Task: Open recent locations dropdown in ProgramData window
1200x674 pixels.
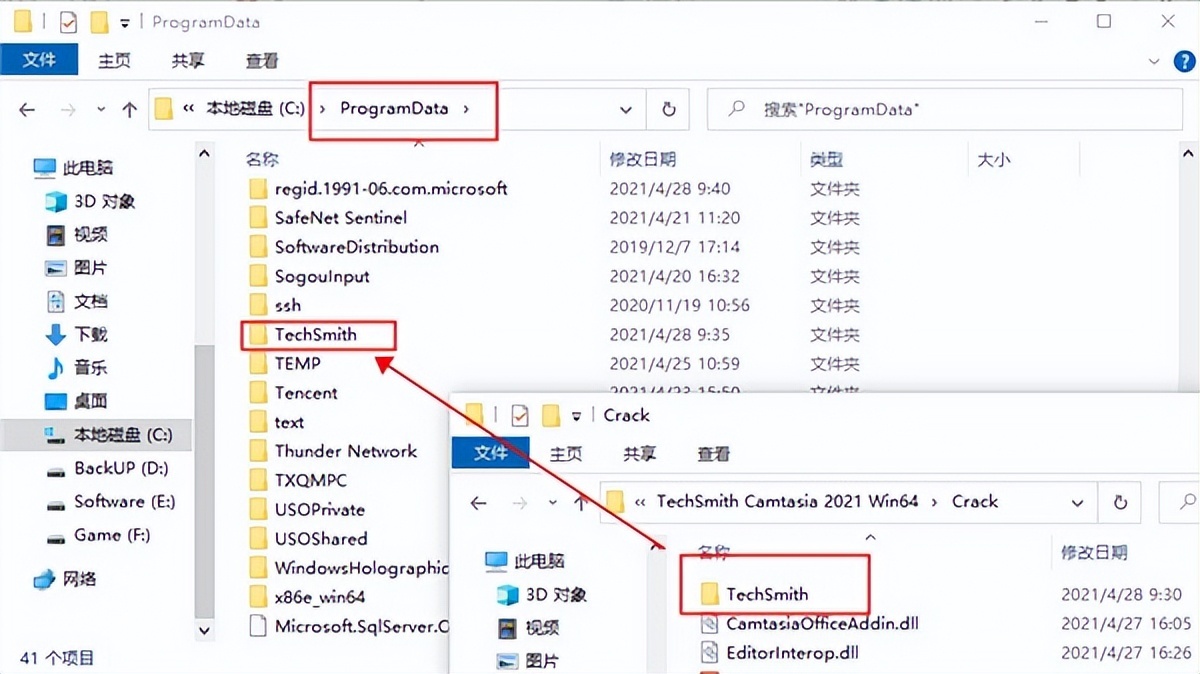Action: coord(100,110)
